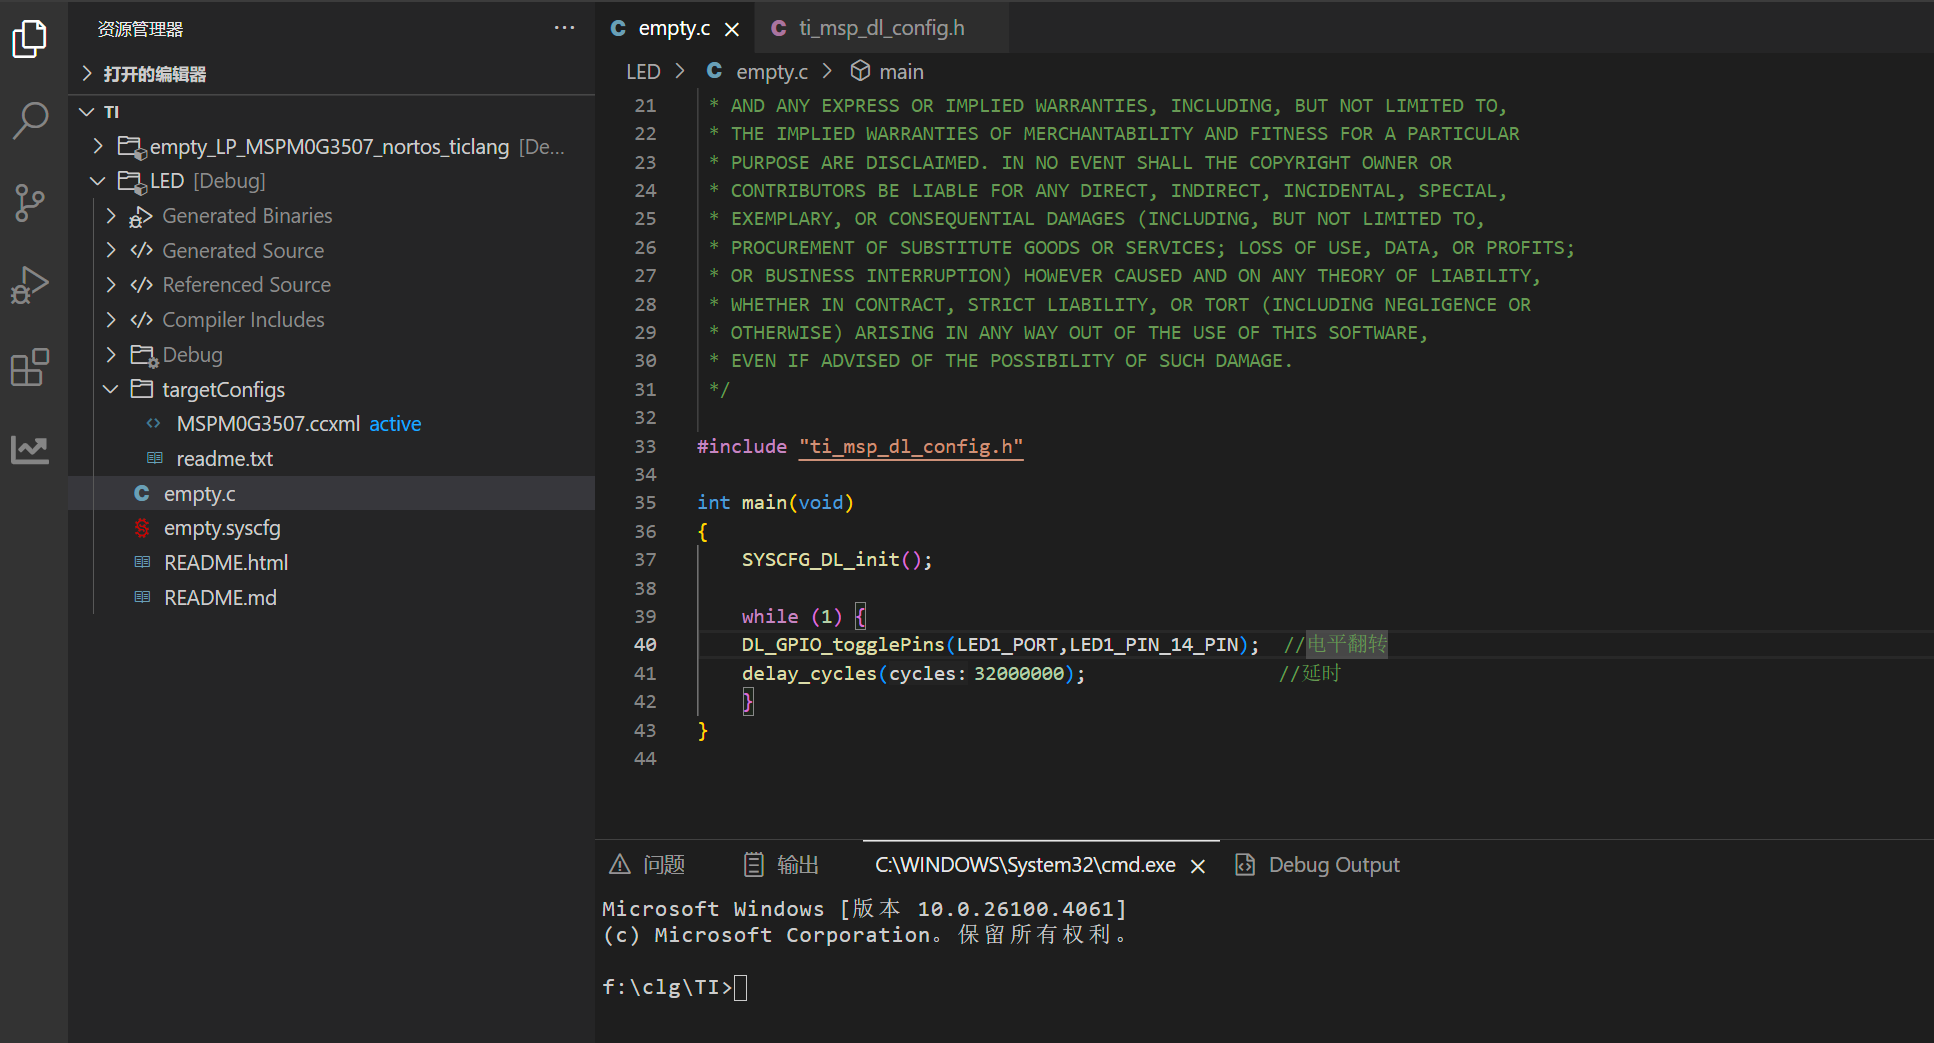Open the Run and Debug view
The width and height of the screenshot is (1934, 1043).
[x=30, y=285]
